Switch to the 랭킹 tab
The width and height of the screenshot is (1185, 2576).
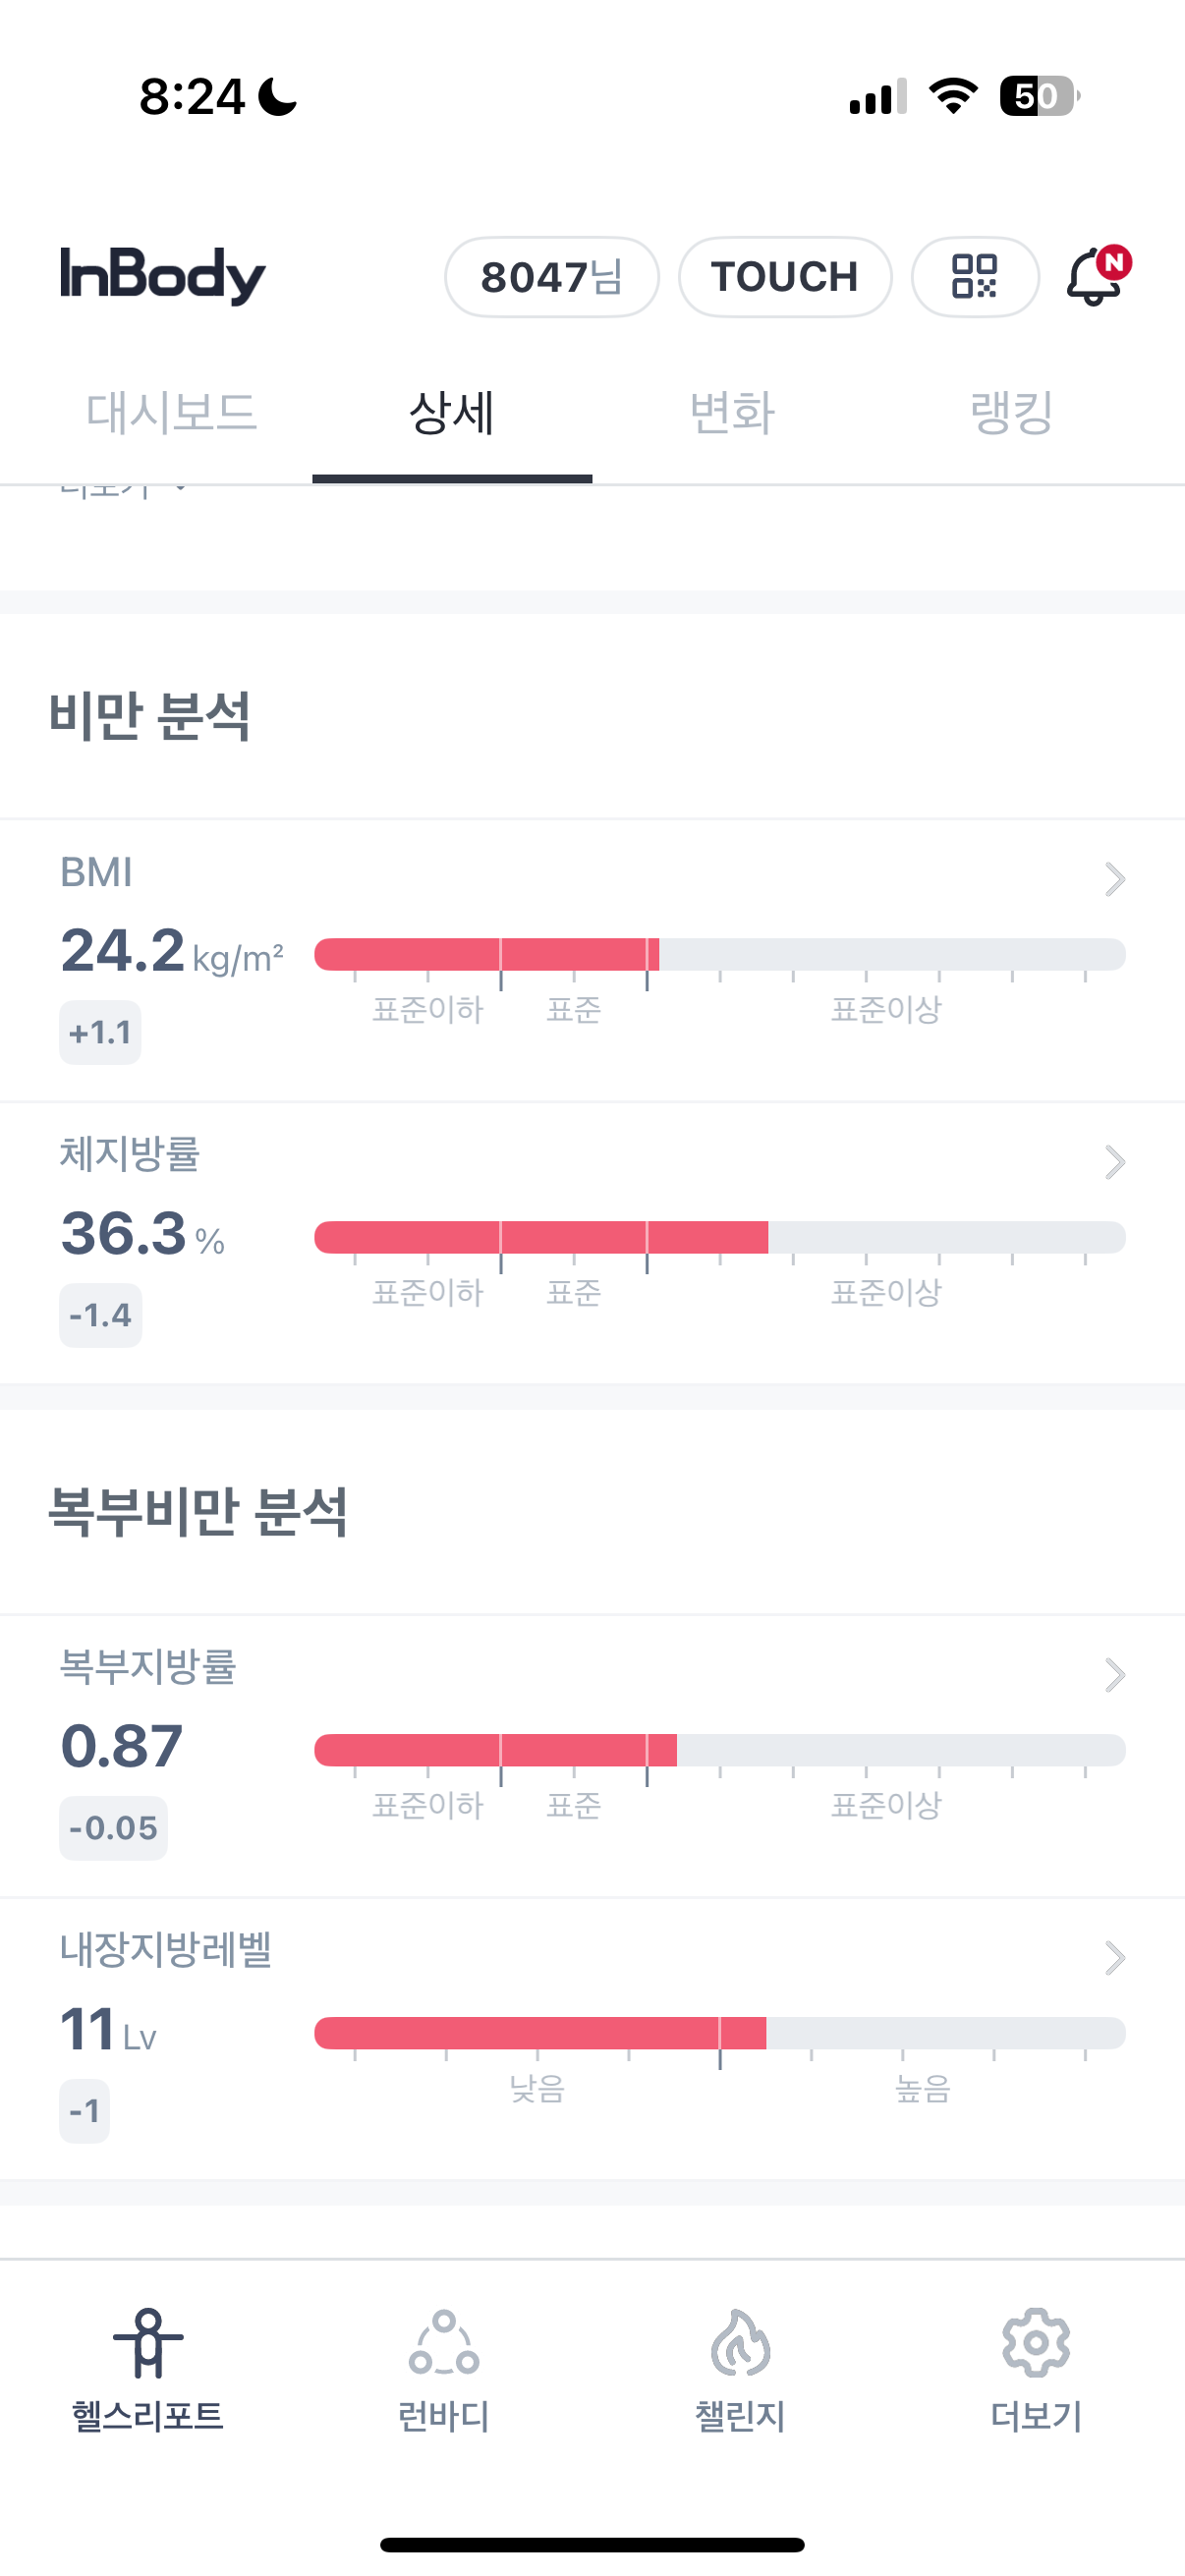(1012, 413)
